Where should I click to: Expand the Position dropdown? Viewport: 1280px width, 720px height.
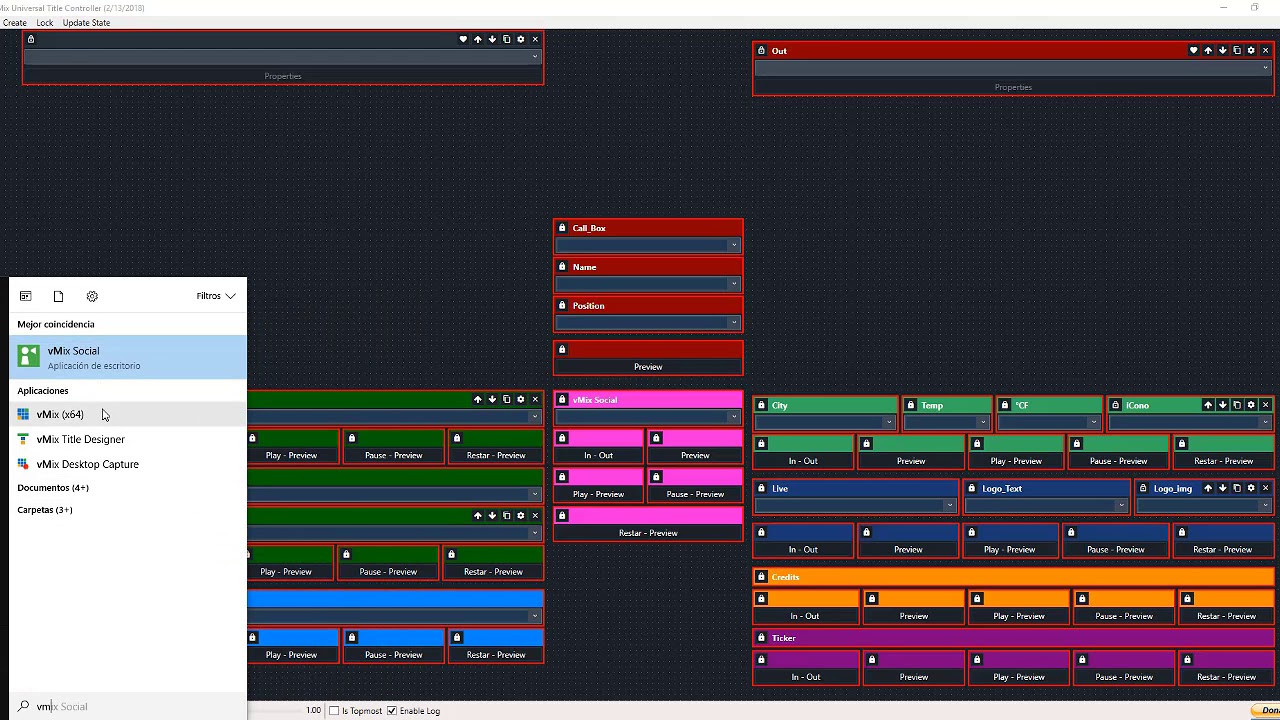[648, 322]
